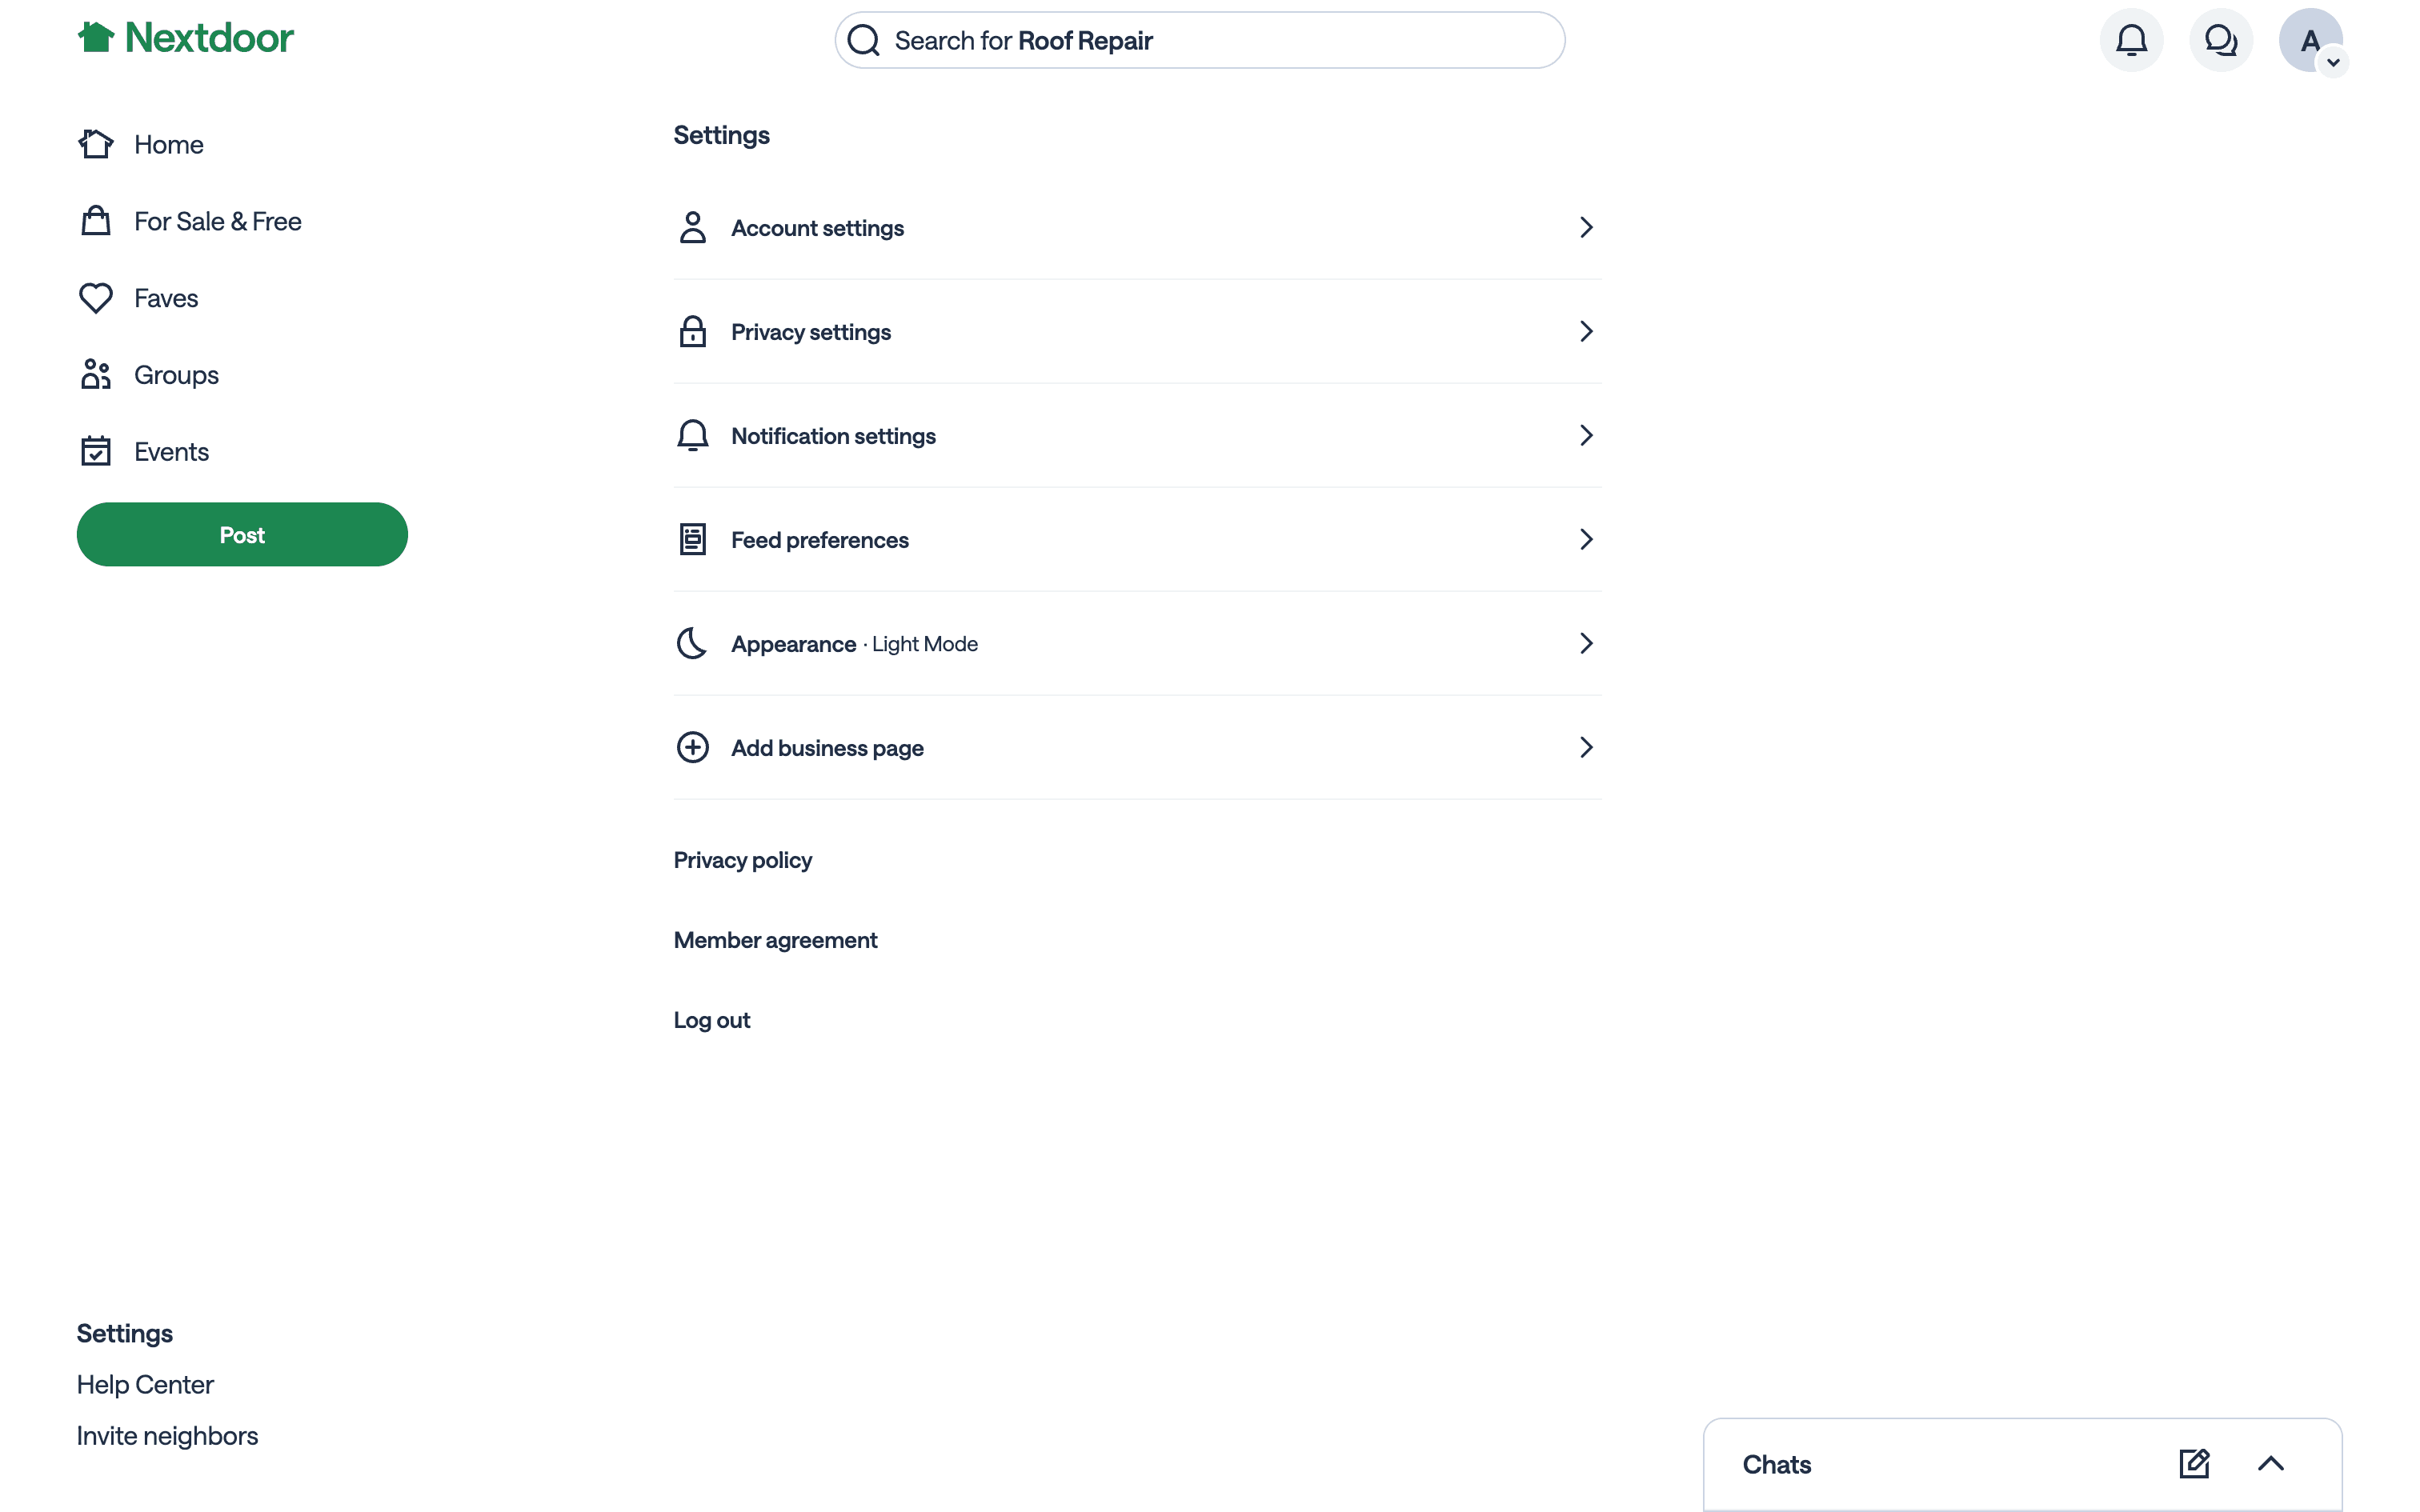Open the profile avatar dropdown menu
The height and width of the screenshot is (1512, 2420).
click(x=2311, y=41)
